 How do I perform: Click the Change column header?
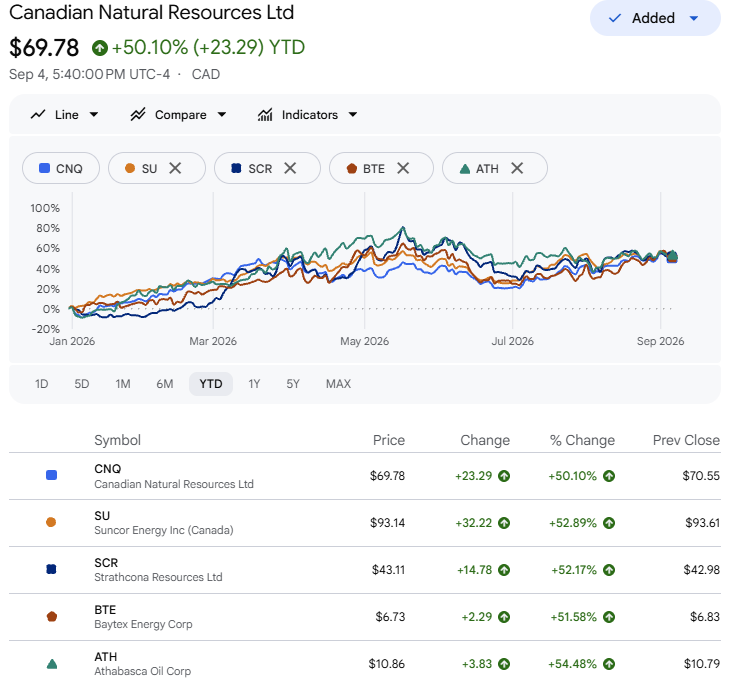pyautogui.click(x=485, y=440)
